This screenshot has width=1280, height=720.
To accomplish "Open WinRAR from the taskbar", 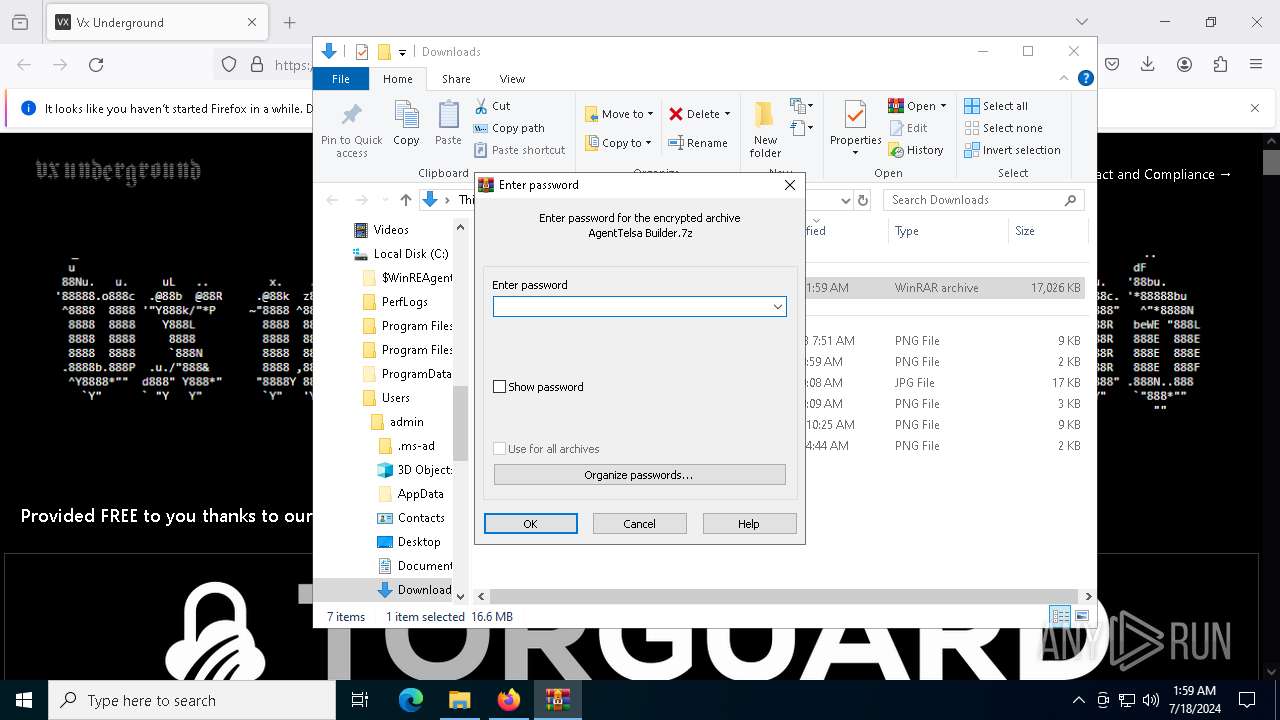I will pyautogui.click(x=558, y=700).
